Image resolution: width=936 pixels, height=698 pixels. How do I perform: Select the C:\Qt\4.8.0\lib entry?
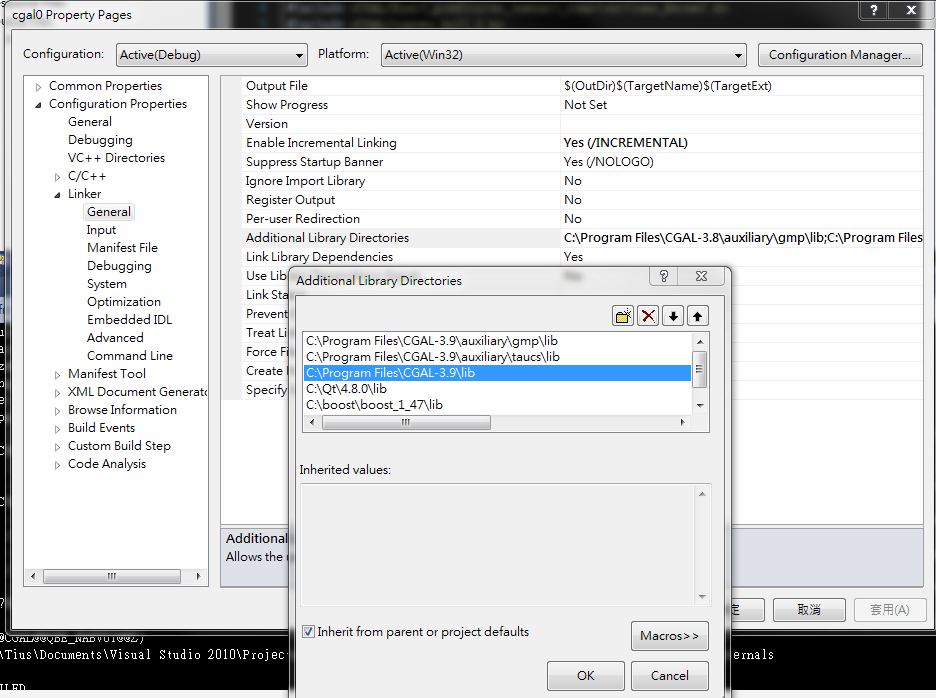pos(497,389)
